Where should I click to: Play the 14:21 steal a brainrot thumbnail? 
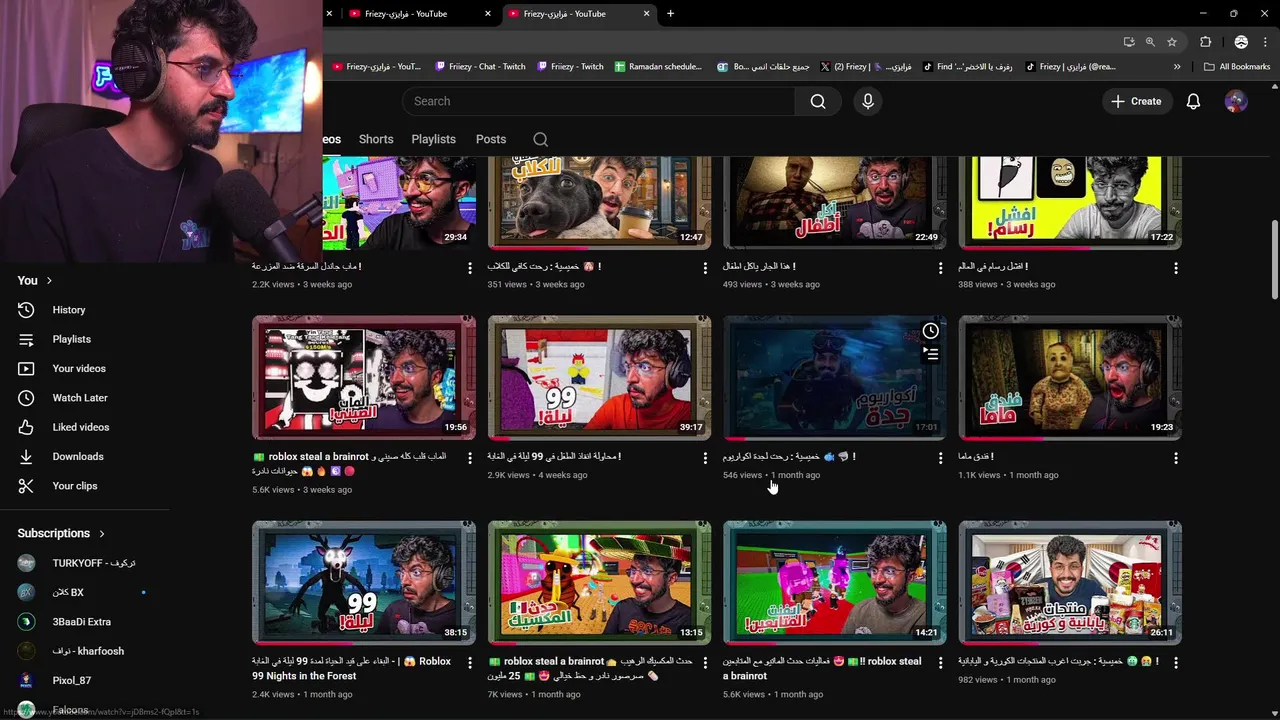835,582
